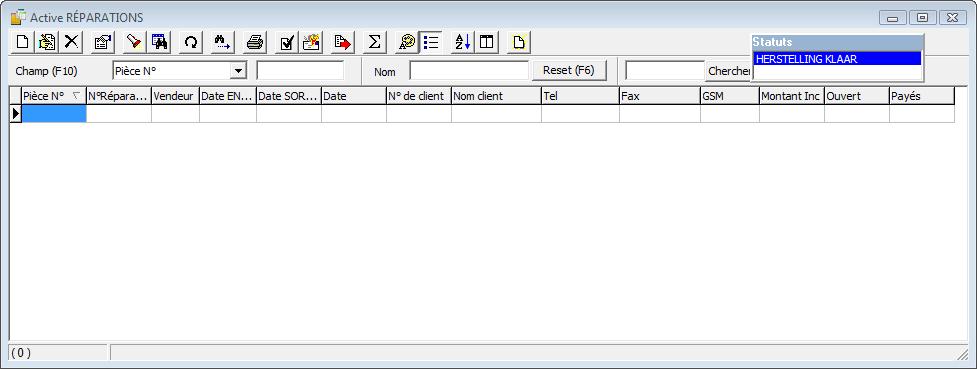Sort by the Pièce N° column header
The width and height of the screenshot is (977, 369).
[54, 96]
